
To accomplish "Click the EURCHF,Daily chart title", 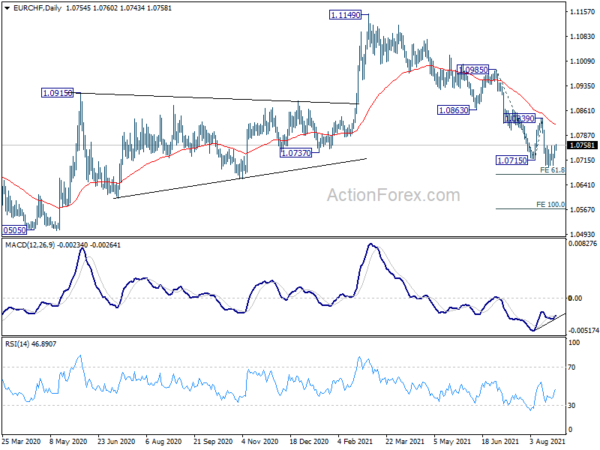I will [x=37, y=8].
